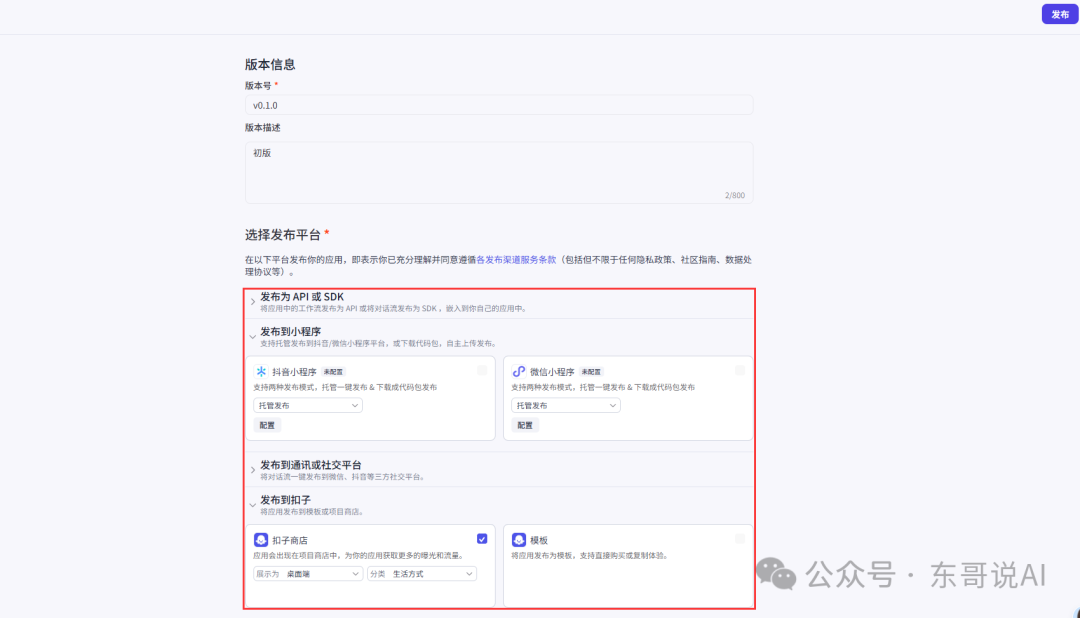This screenshot has width=1080, height=618.
Task: Tick the 模板 checkbox
Action: coord(740,539)
